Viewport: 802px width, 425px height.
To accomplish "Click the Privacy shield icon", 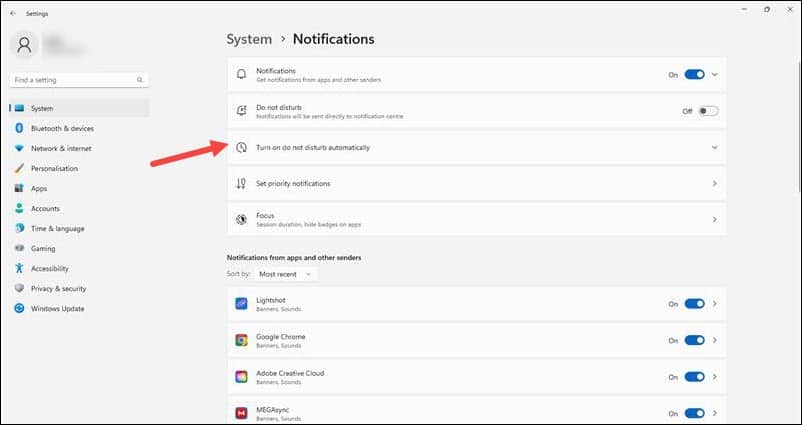I will point(19,288).
